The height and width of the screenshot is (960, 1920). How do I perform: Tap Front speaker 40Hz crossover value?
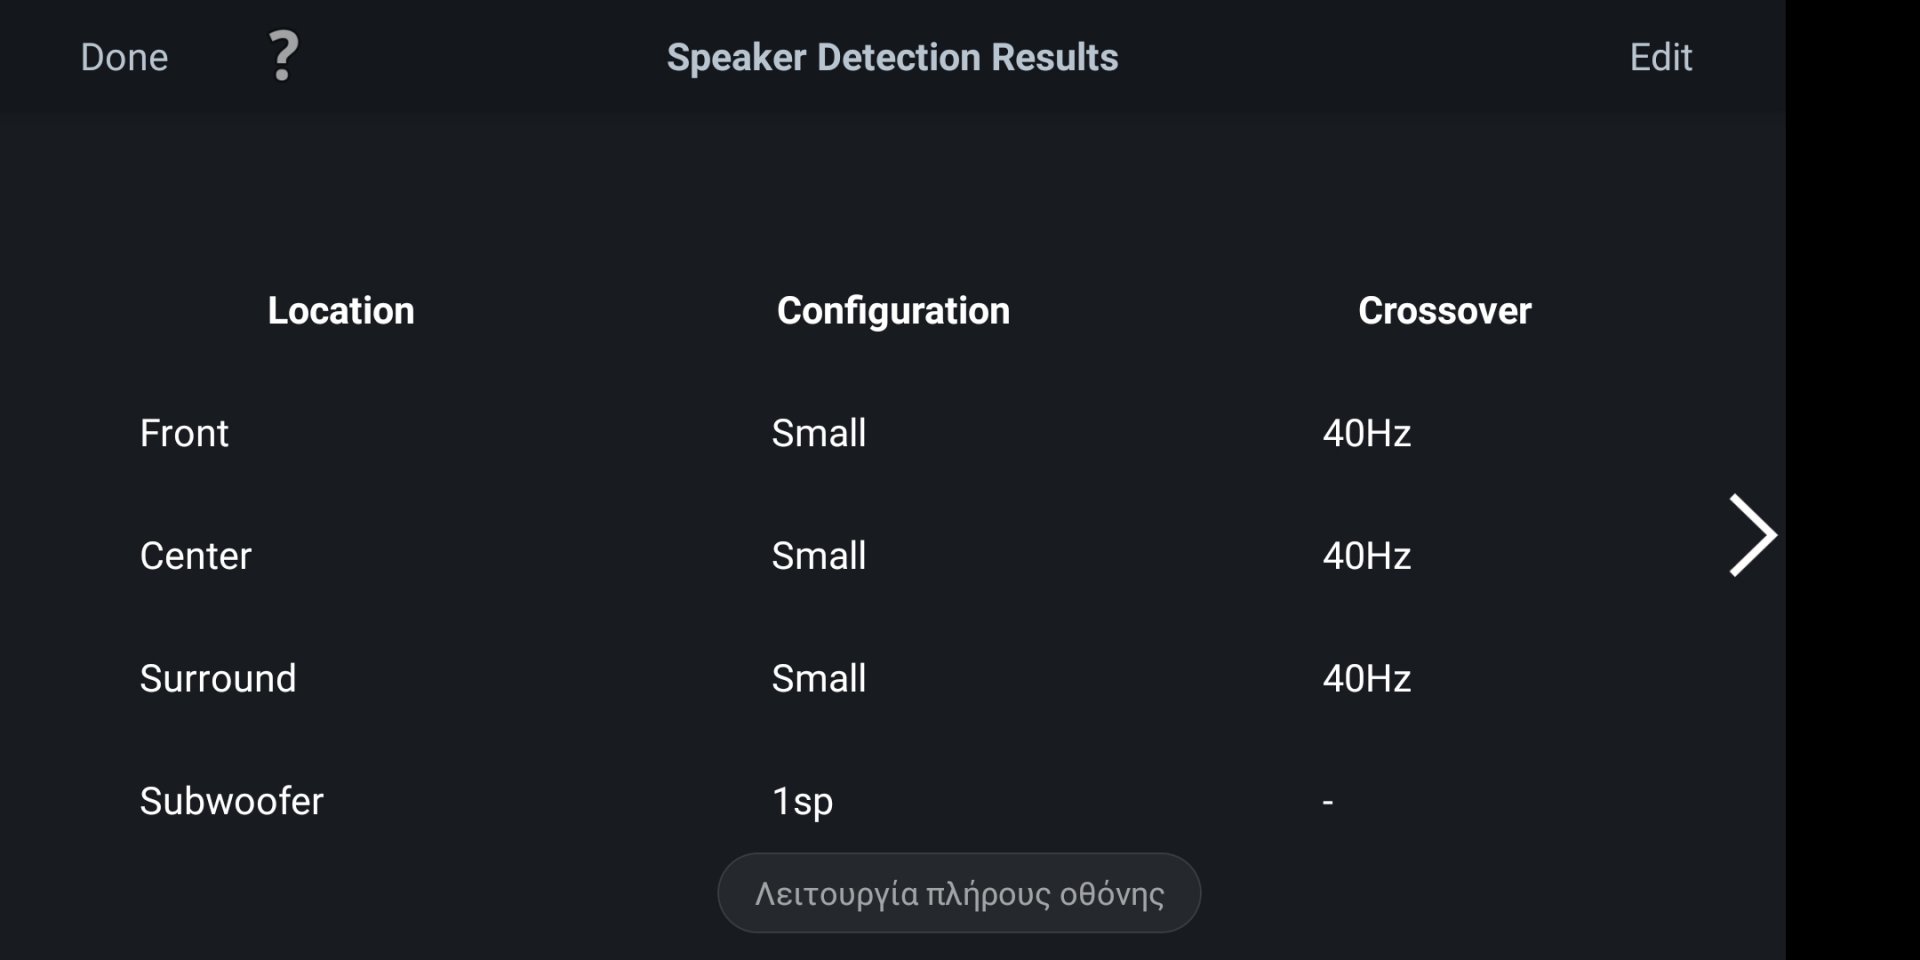[x=1366, y=433]
